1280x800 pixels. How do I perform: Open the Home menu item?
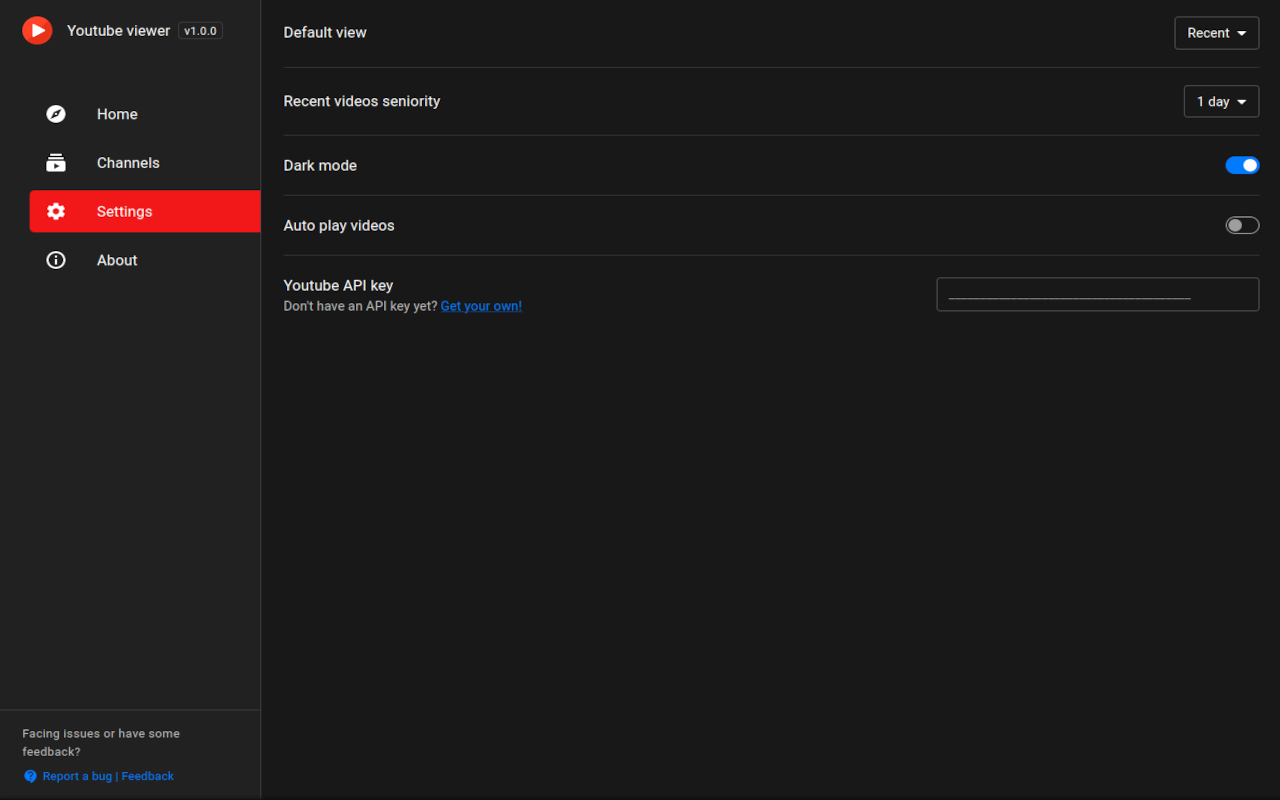point(145,114)
